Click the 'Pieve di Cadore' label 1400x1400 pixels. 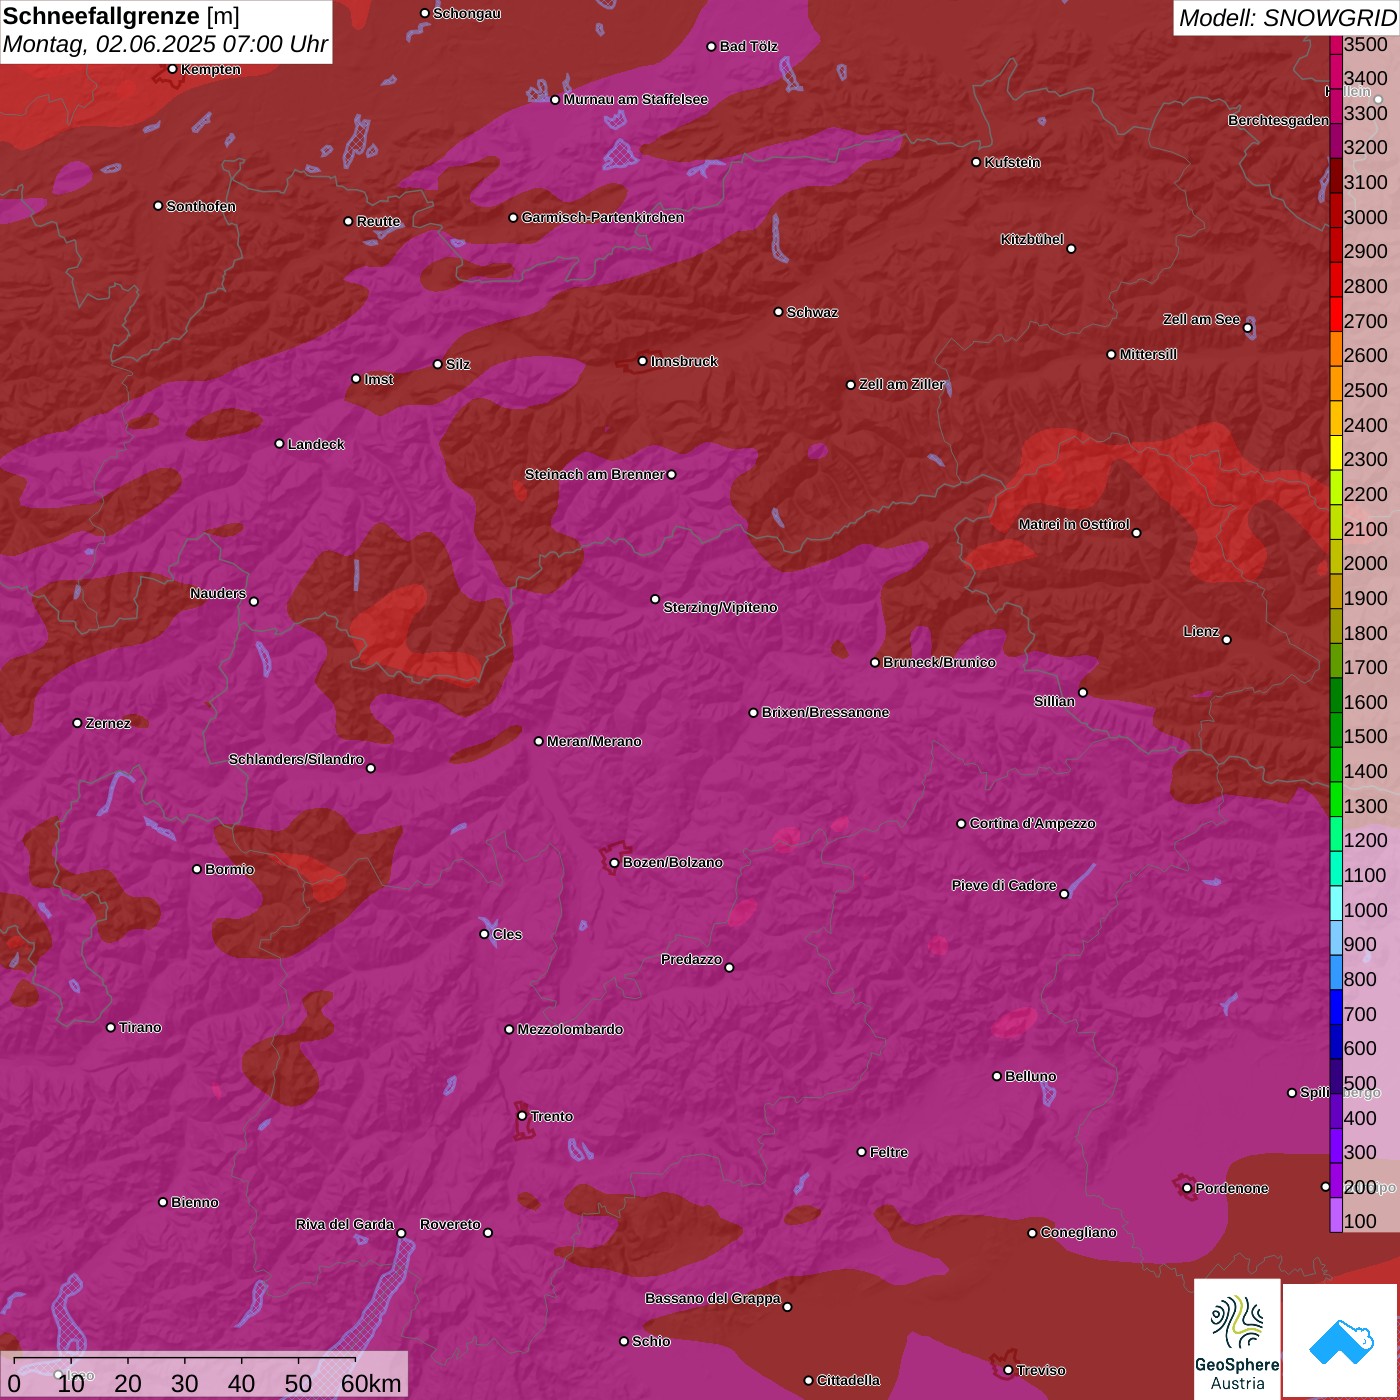coord(1004,885)
